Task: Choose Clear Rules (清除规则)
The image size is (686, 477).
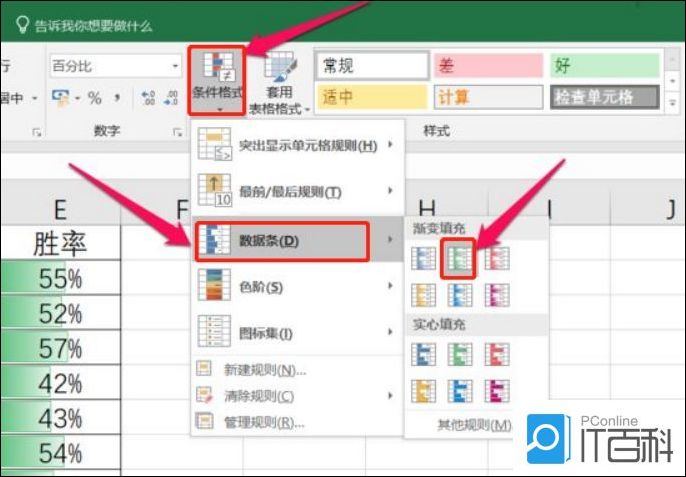Action: coord(297,396)
